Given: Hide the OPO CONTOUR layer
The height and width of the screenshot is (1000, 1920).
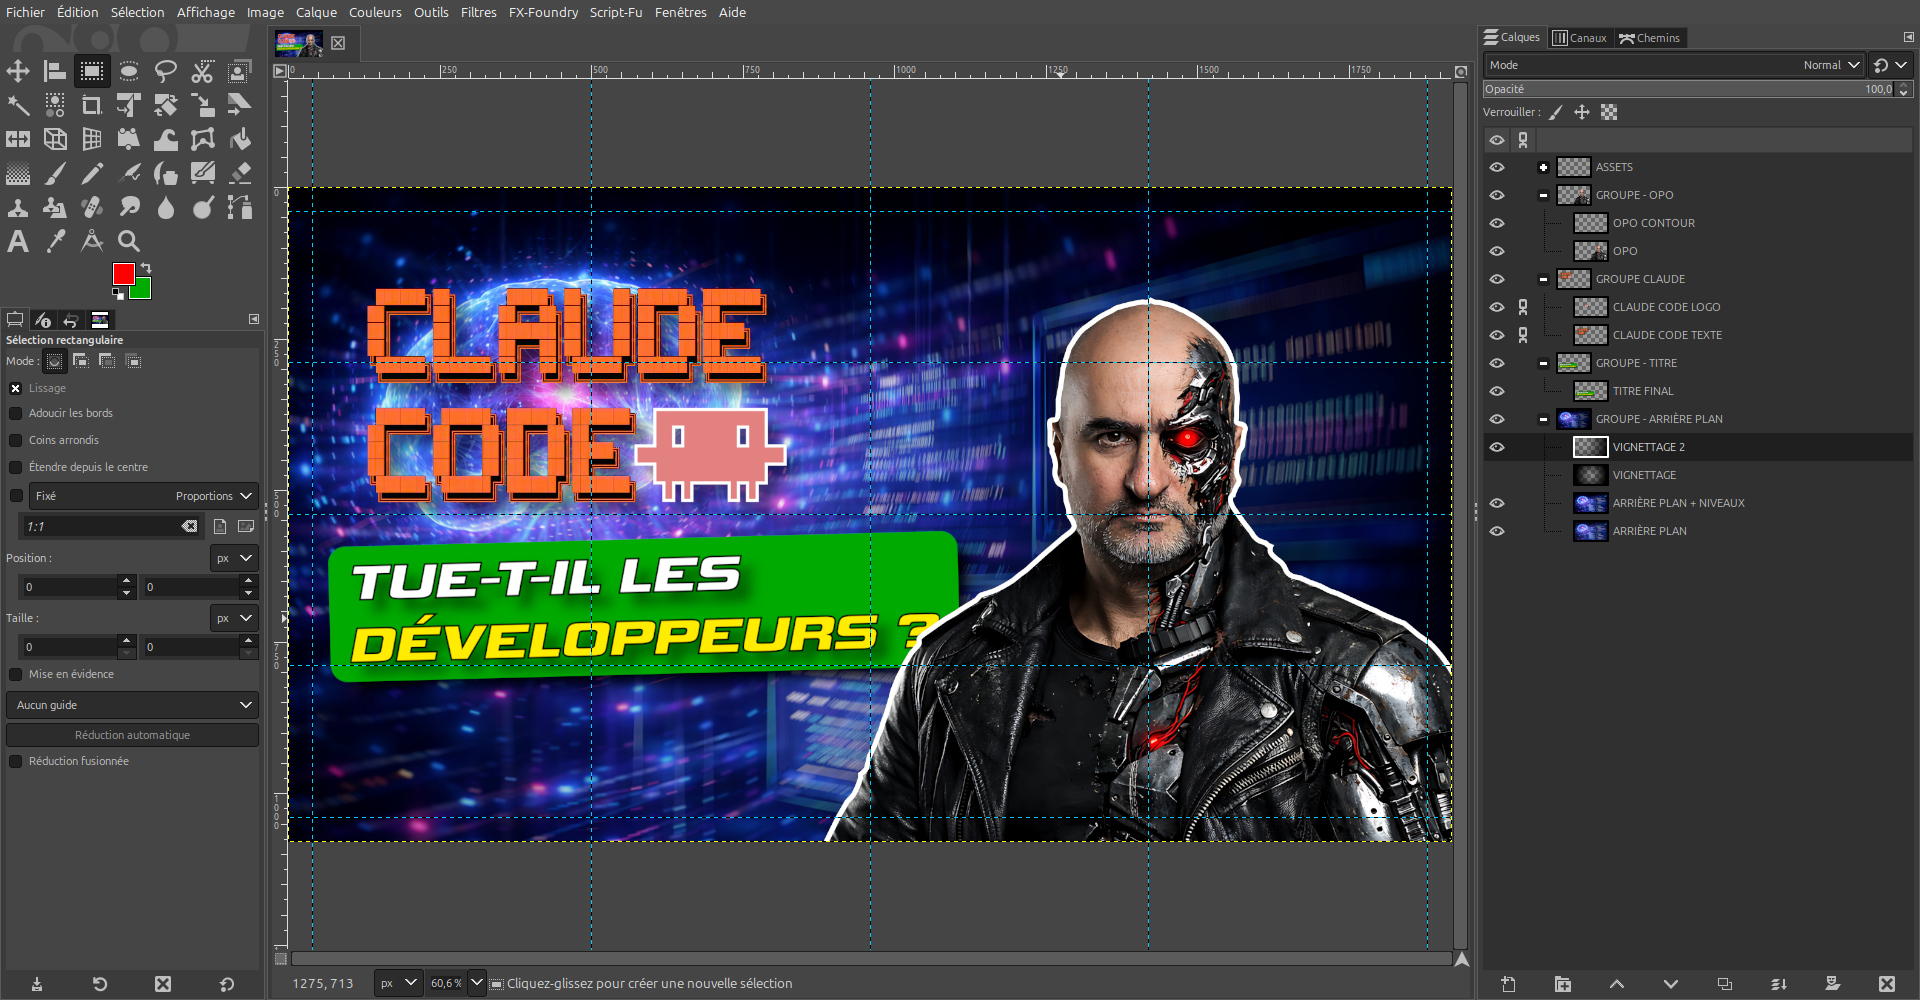Looking at the screenshot, I should coord(1497,223).
